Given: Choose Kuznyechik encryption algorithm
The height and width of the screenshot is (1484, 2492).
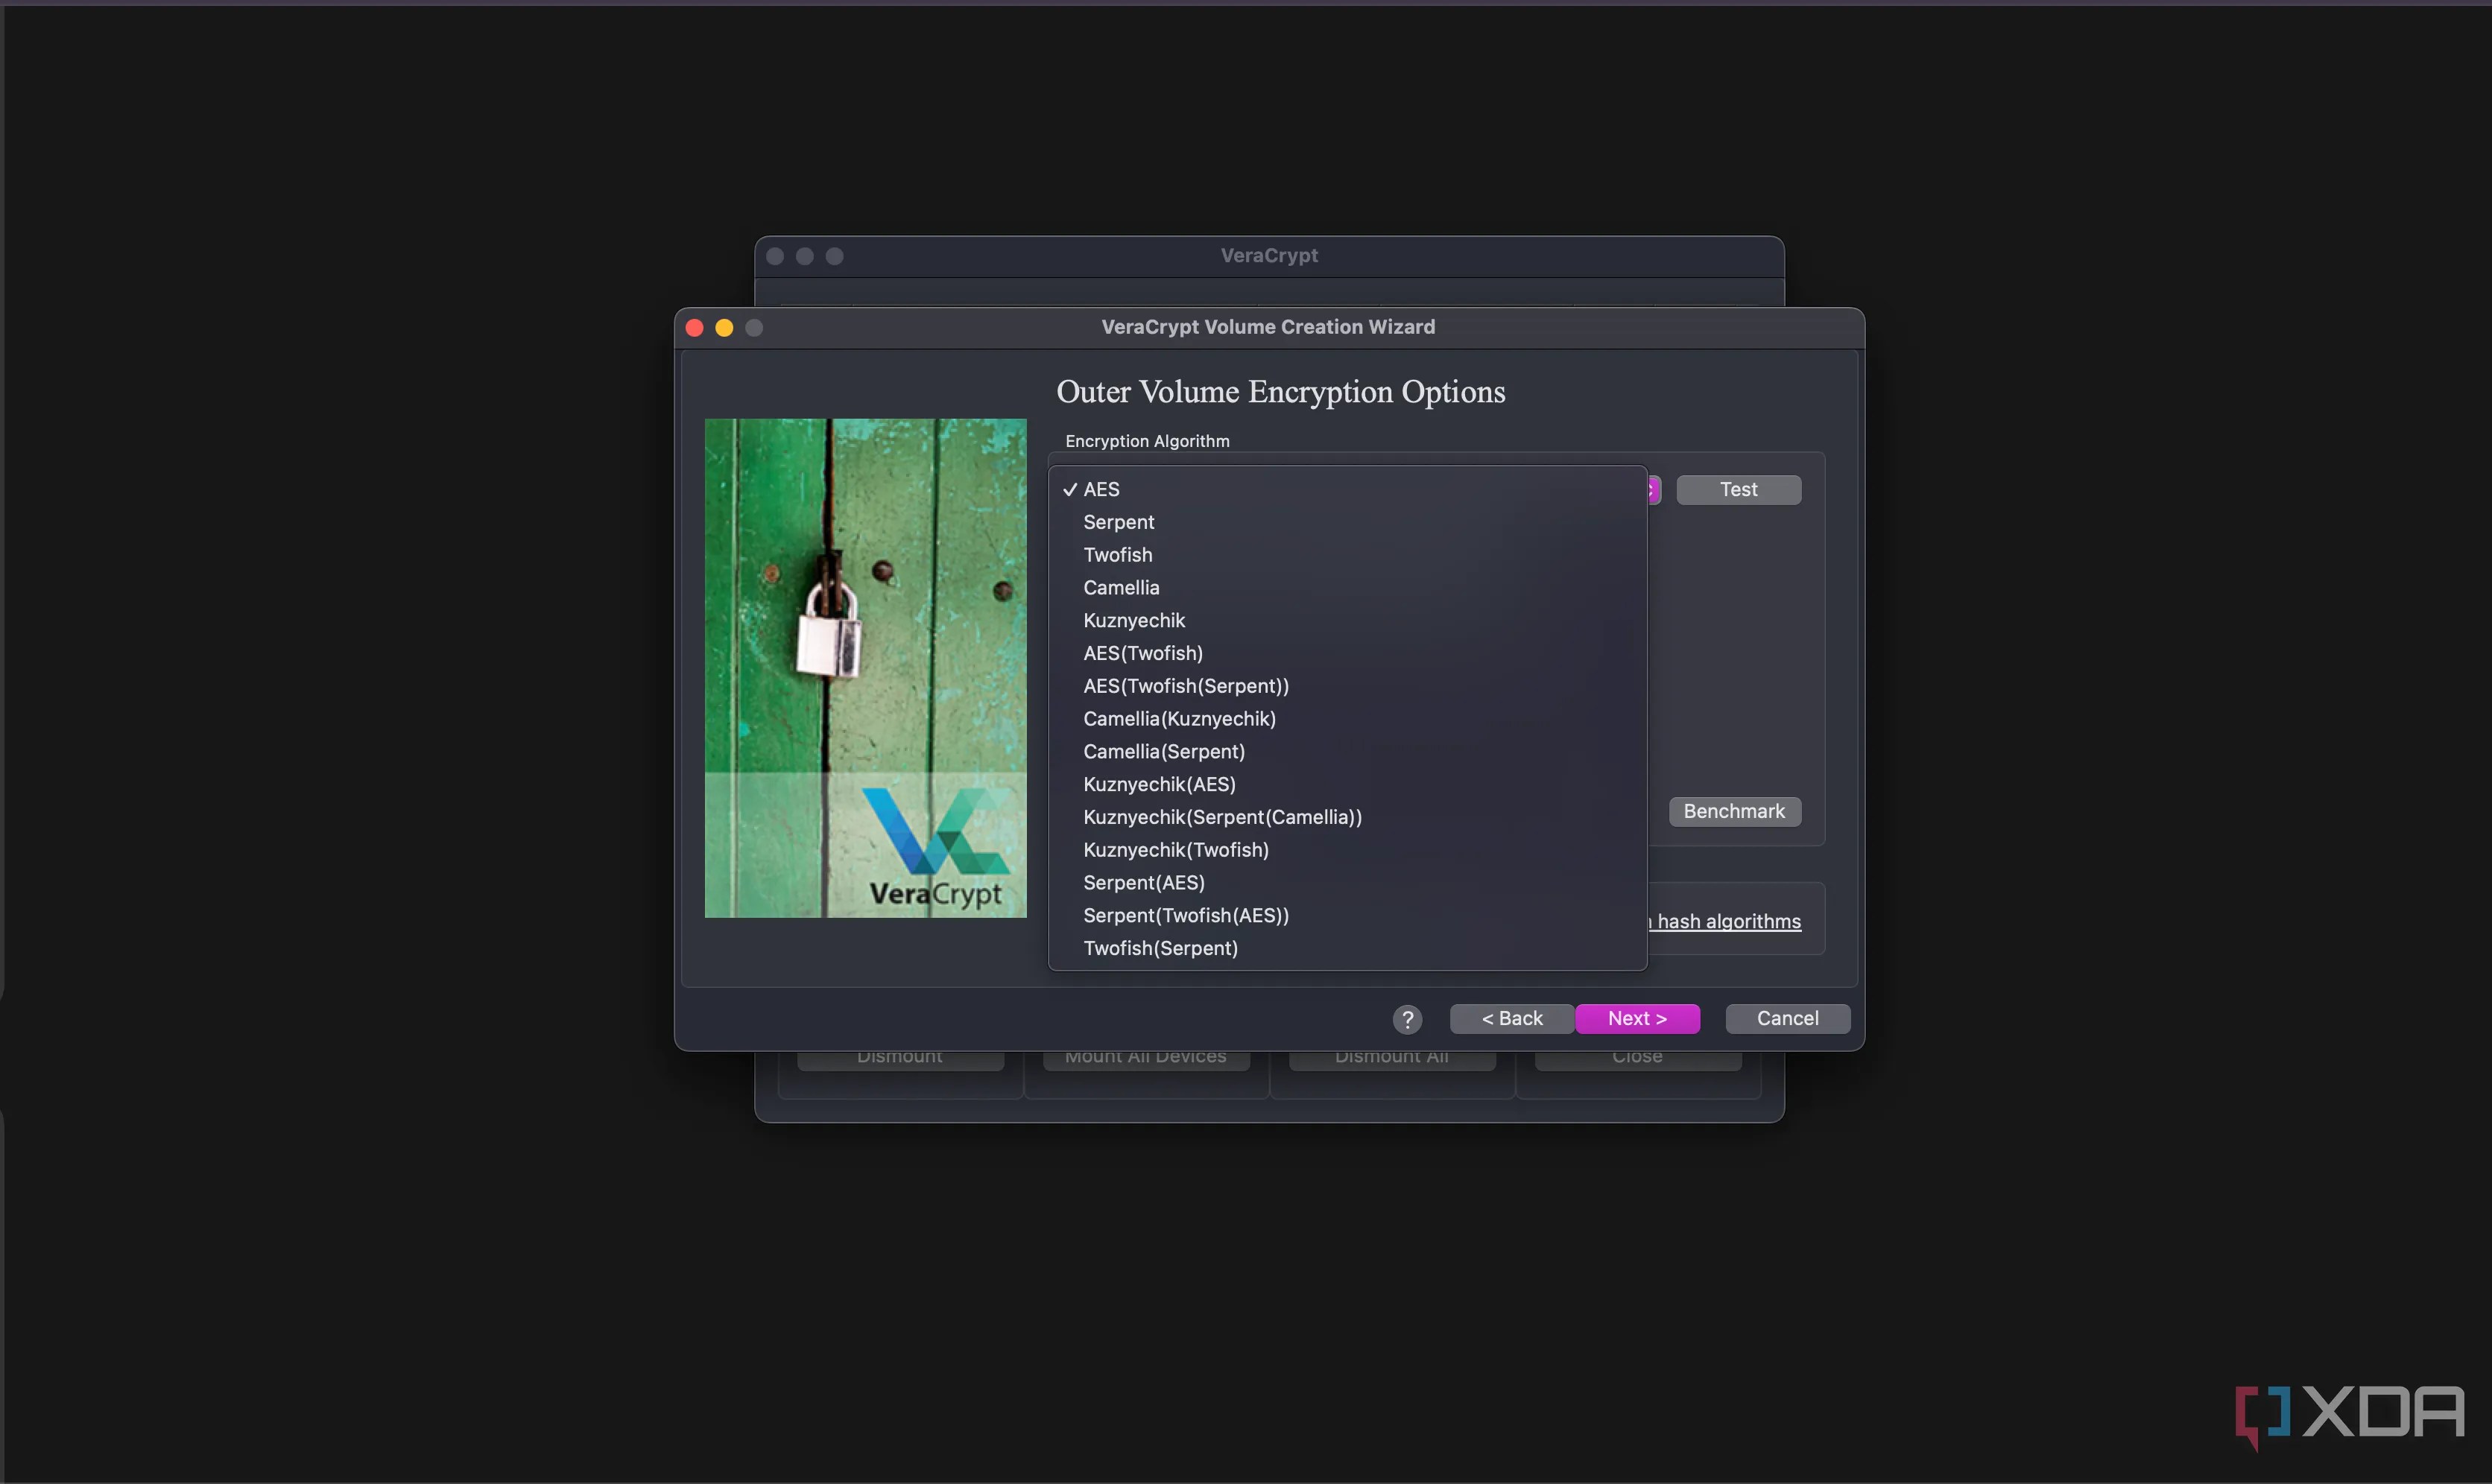Looking at the screenshot, I should point(1134,620).
